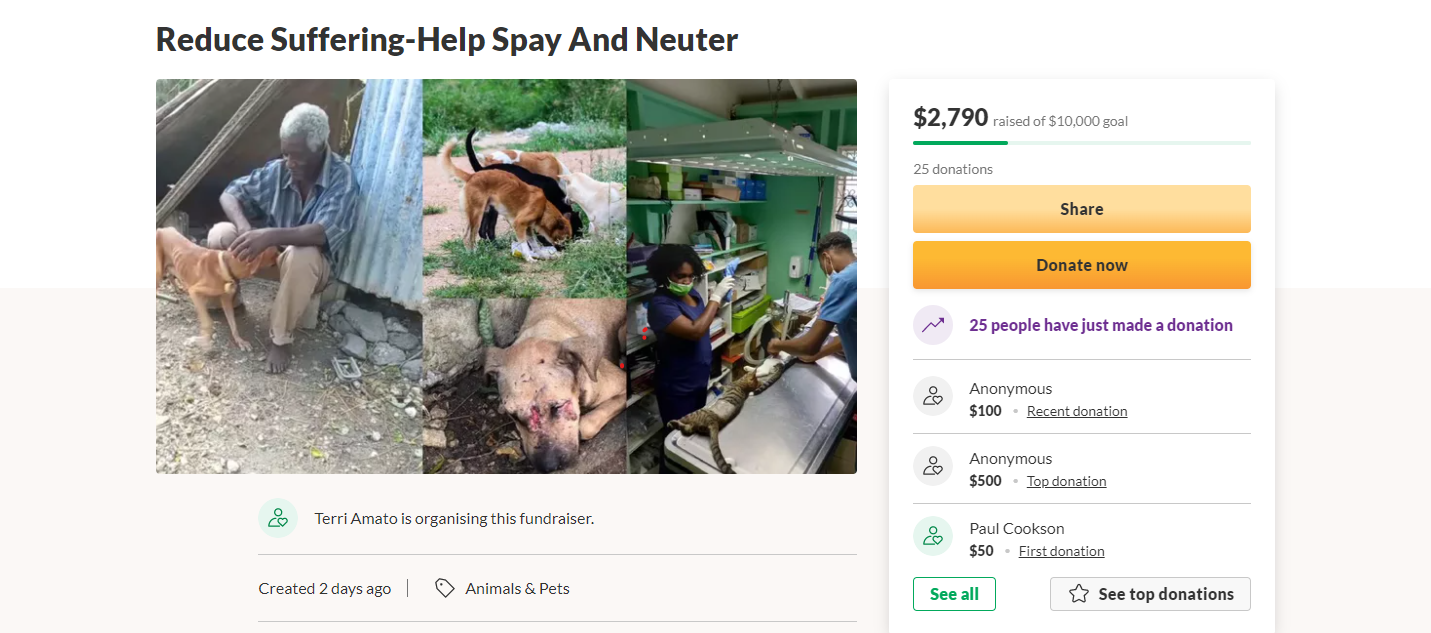Click the tag icon next to Animals & Pets
The image size is (1431, 633).
(445, 588)
